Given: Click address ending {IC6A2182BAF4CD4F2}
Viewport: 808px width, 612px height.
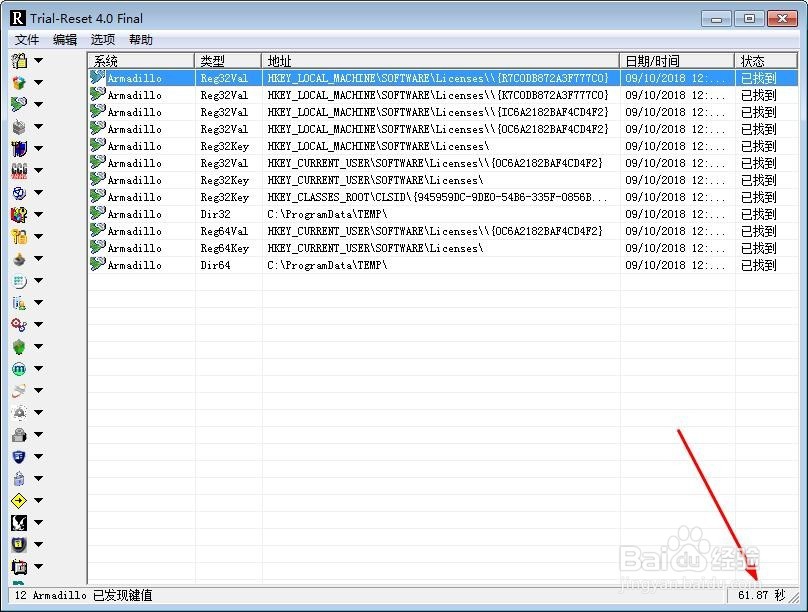Looking at the screenshot, I should pos(438,112).
